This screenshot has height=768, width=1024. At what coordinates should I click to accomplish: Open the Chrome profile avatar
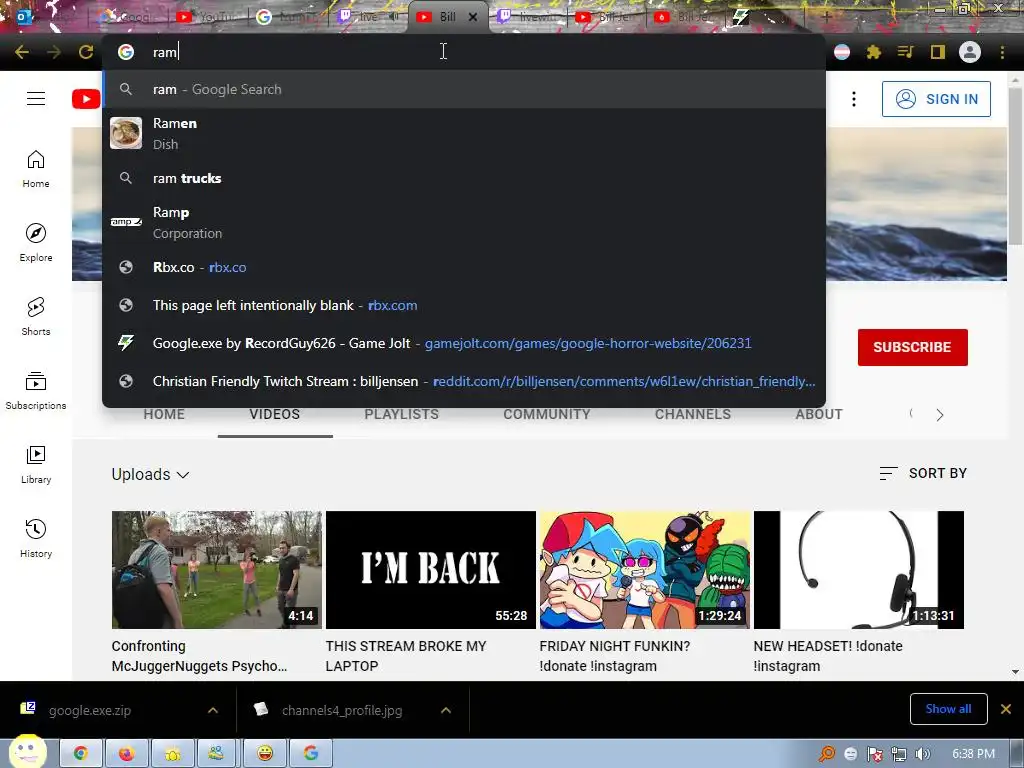(970, 52)
